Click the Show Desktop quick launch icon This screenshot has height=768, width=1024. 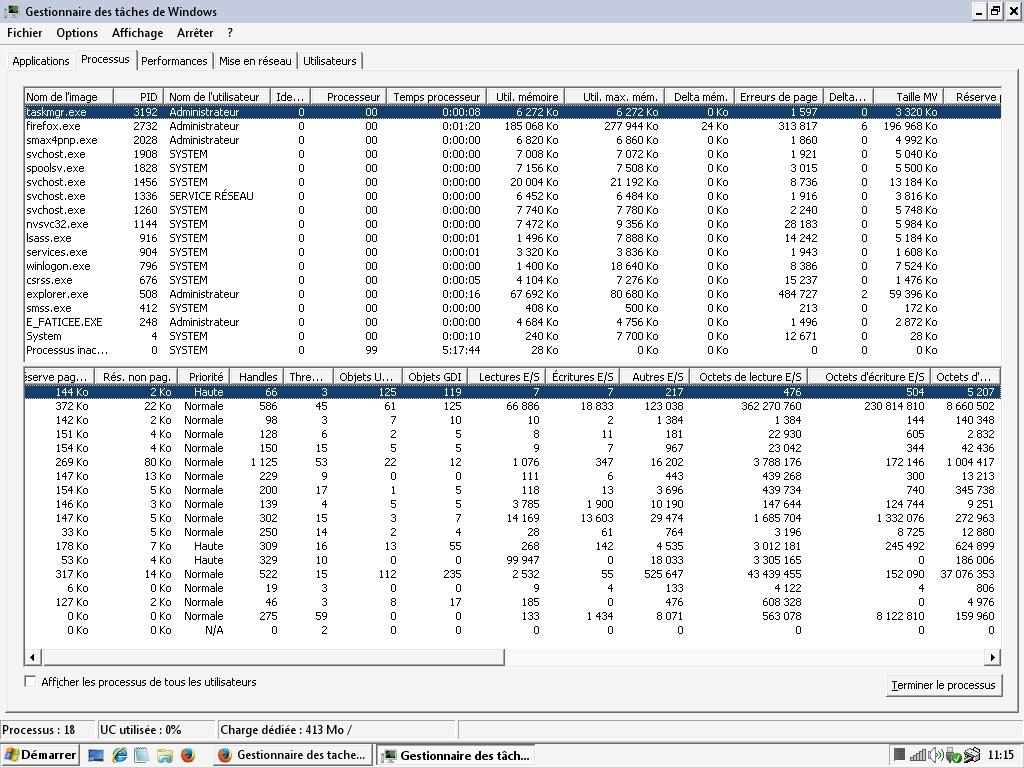(x=96, y=755)
